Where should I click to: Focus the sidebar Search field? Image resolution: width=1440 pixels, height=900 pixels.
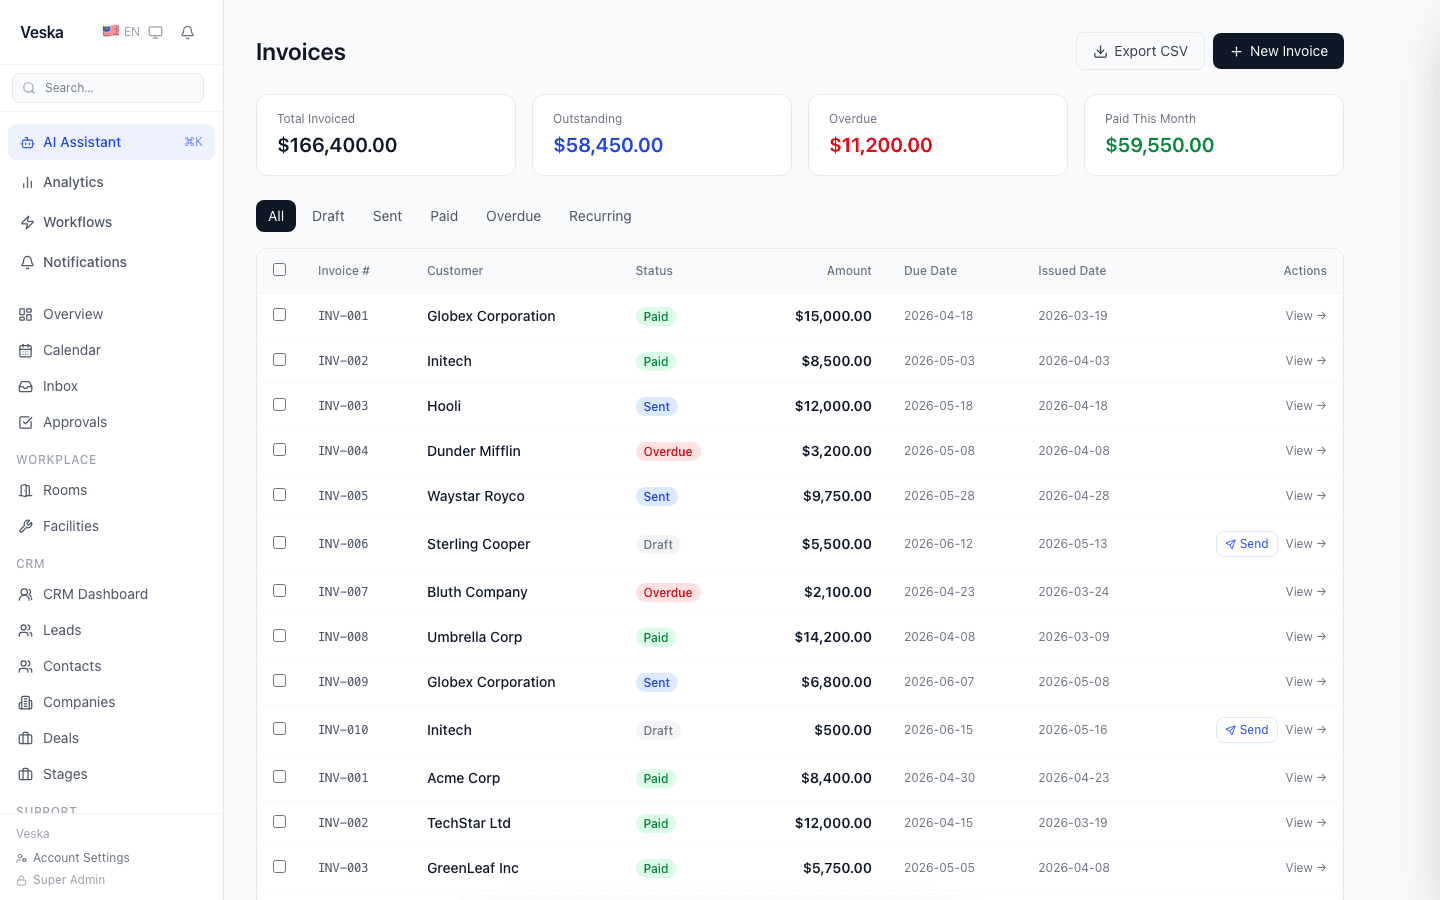[108, 88]
